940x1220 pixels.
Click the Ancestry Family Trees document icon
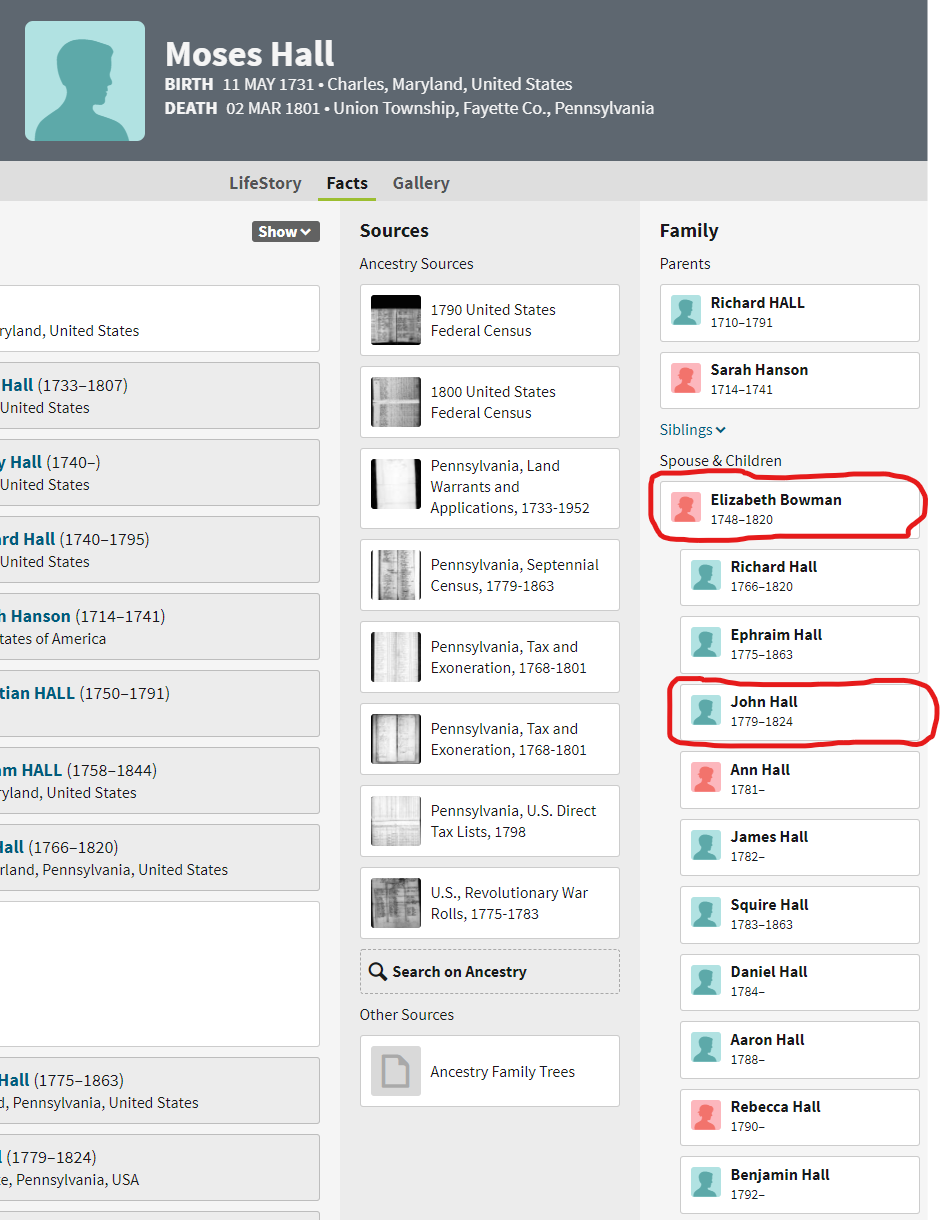click(396, 1071)
